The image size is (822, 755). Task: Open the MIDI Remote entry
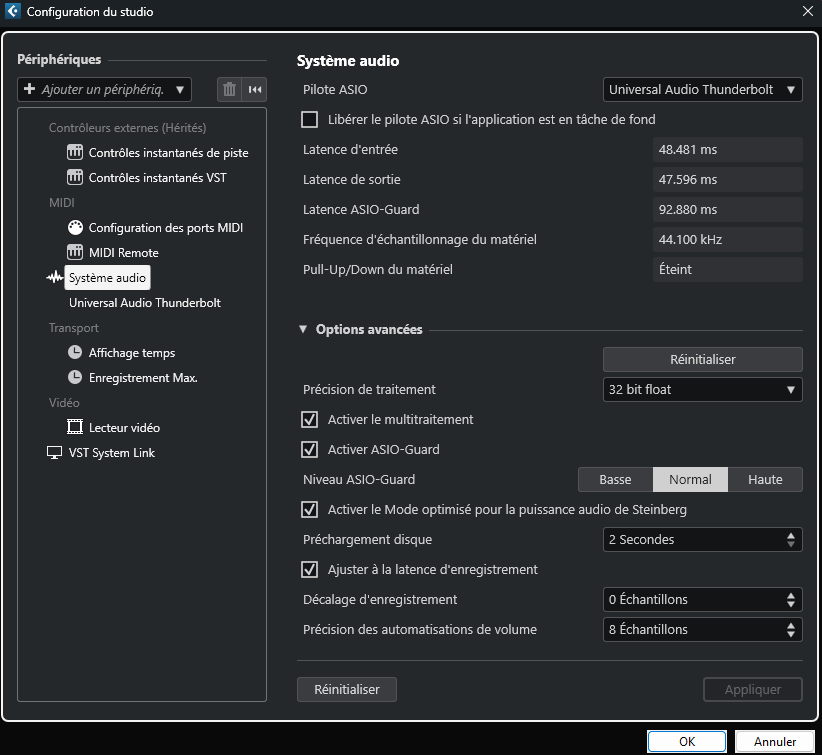[x=123, y=253]
